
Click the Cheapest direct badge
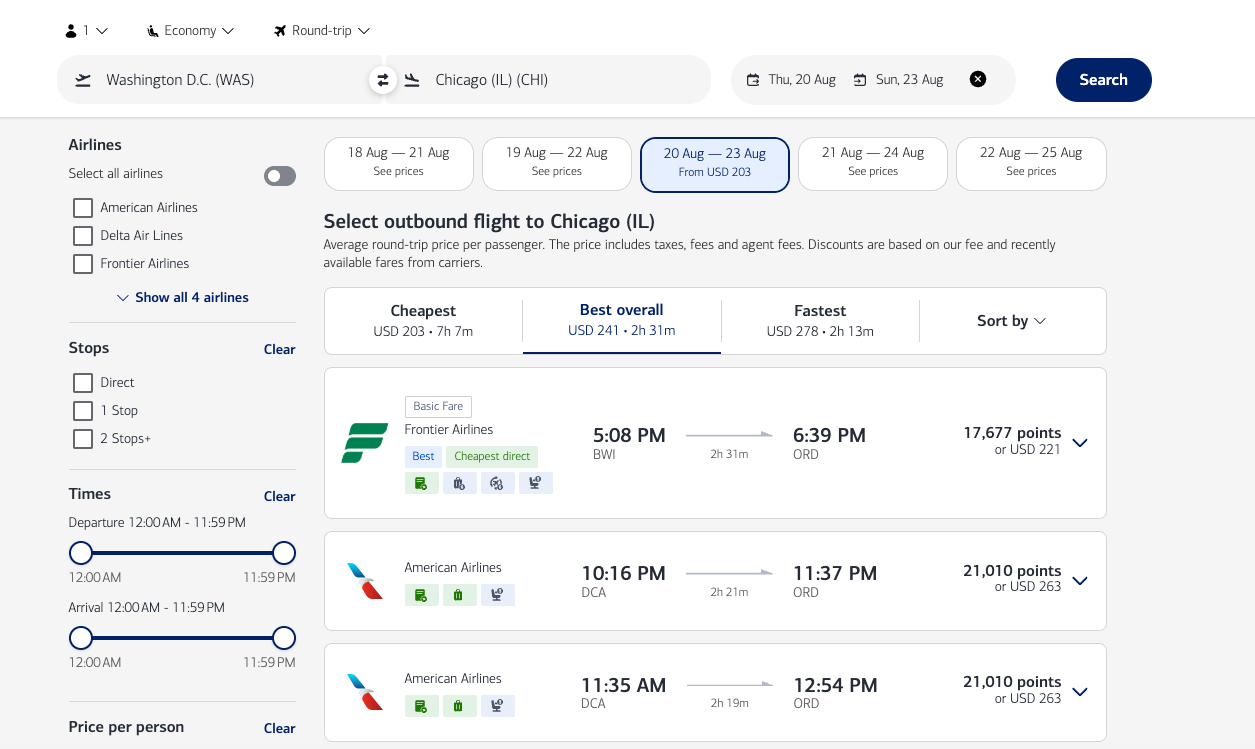pyautogui.click(x=492, y=456)
